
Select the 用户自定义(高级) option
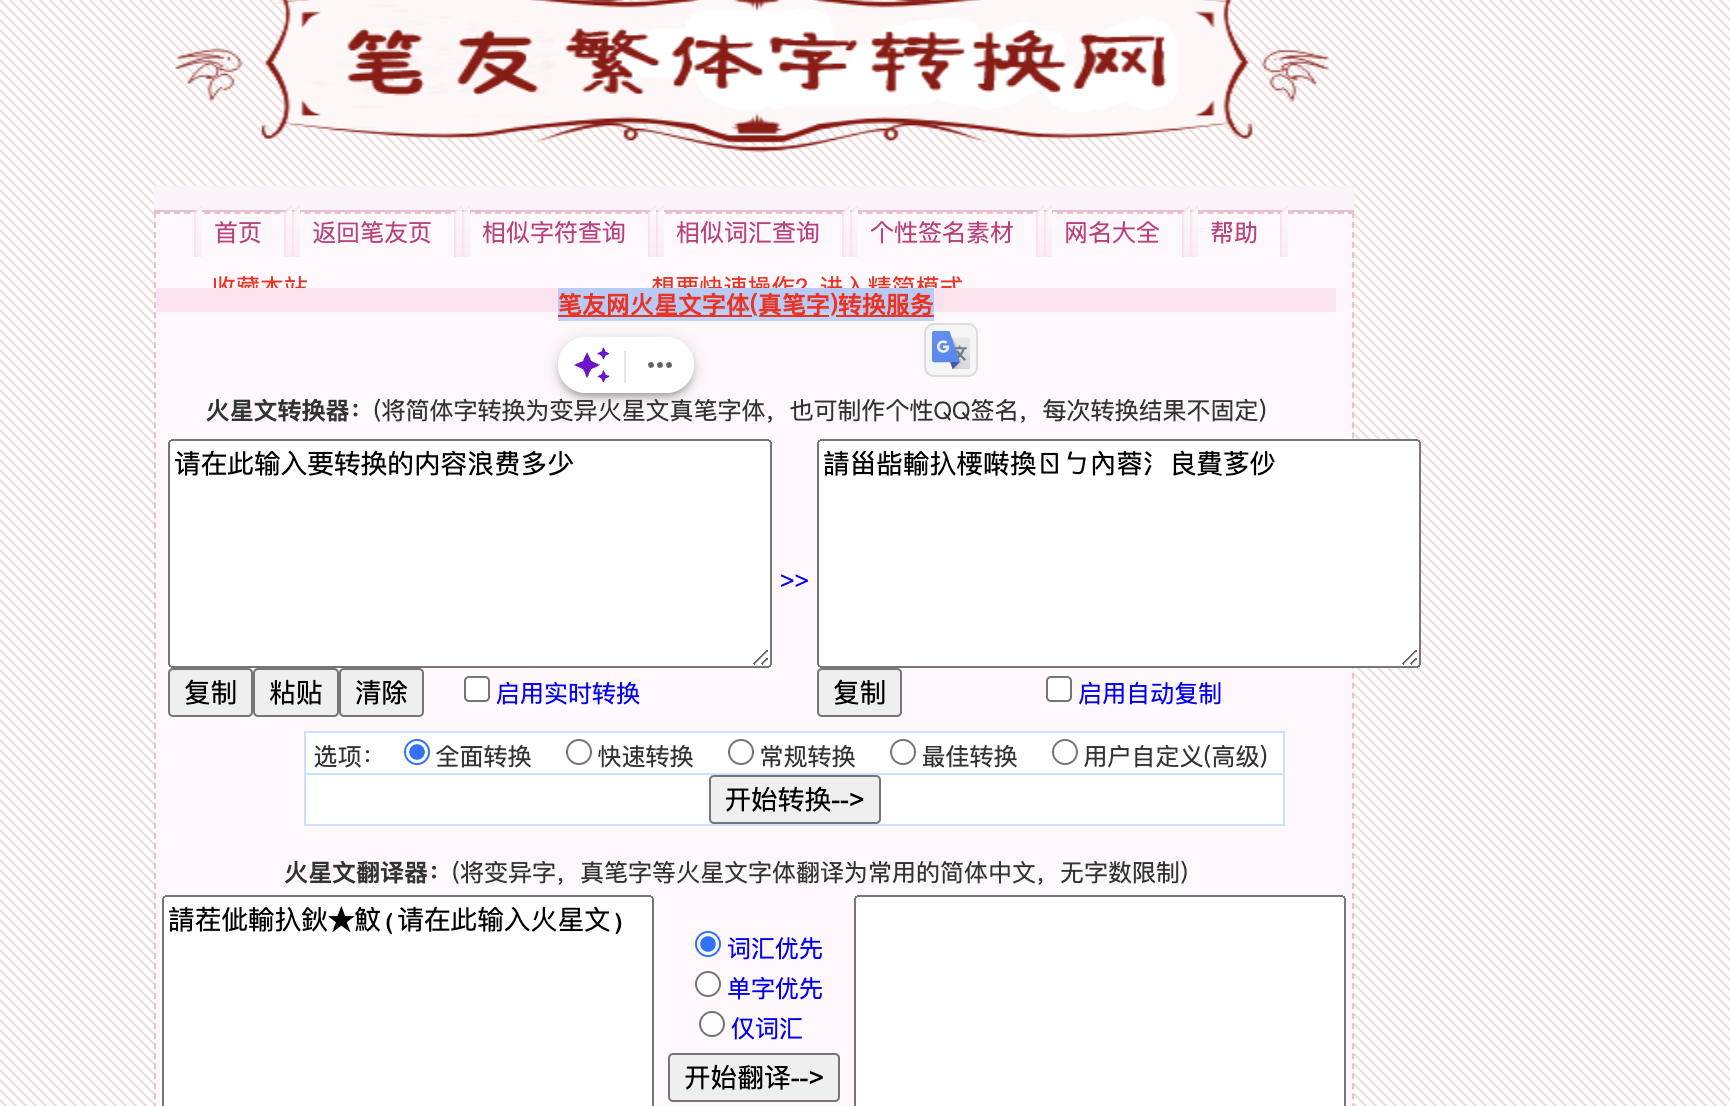(x=1065, y=752)
